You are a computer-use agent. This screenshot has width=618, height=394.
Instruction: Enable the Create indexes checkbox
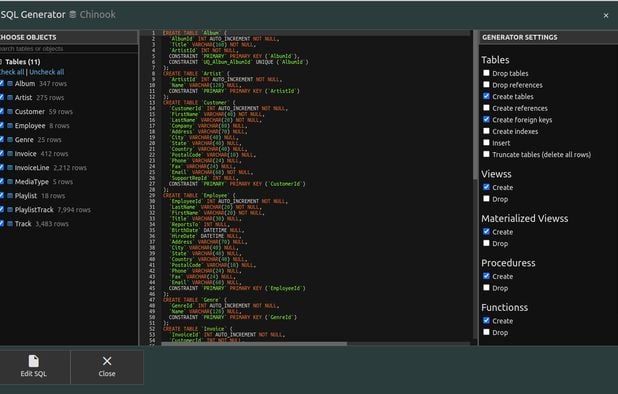(x=486, y=131)
